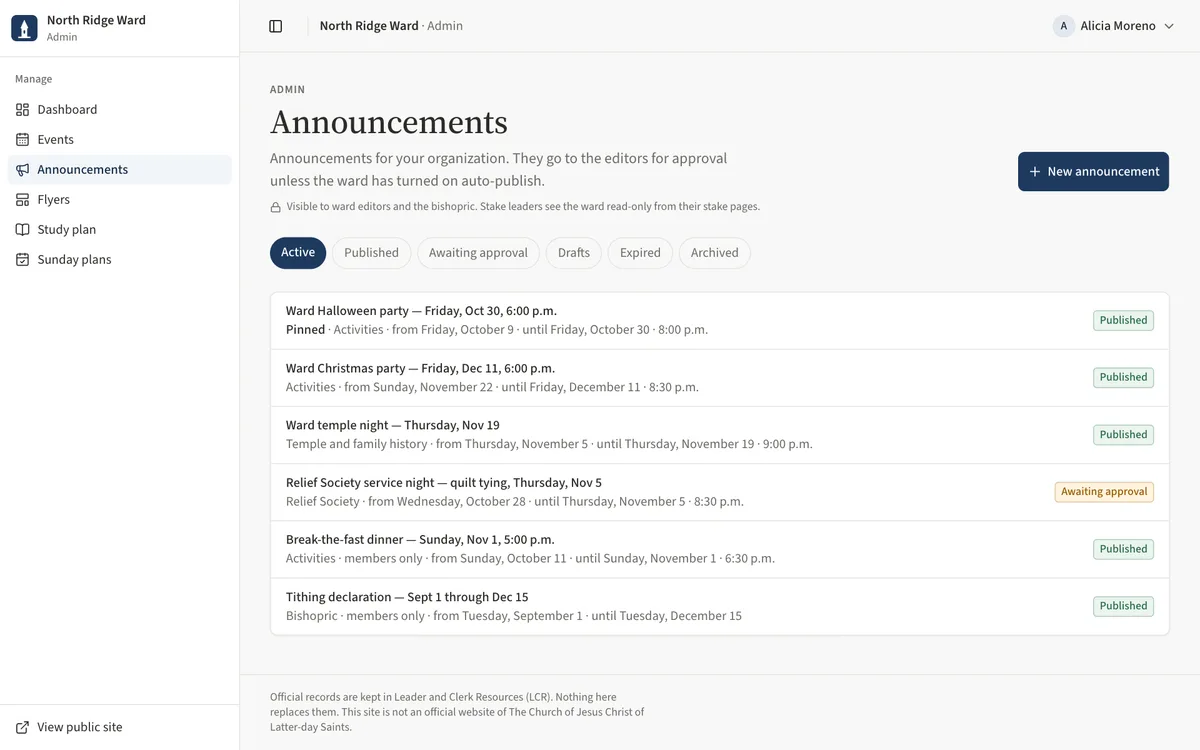Click the Admin text in header breadcrumb
The image size is (1200, 750).
[445, 26]
